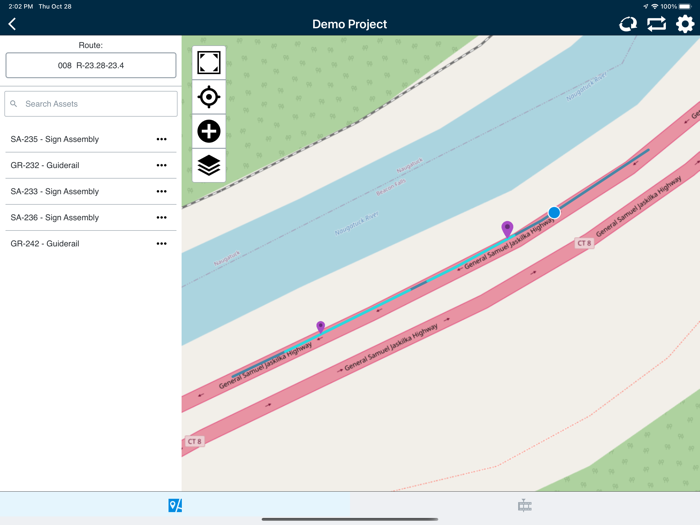Select SA-233 - Sign Assembly row
700x525 pixels.
coord(91,192)
